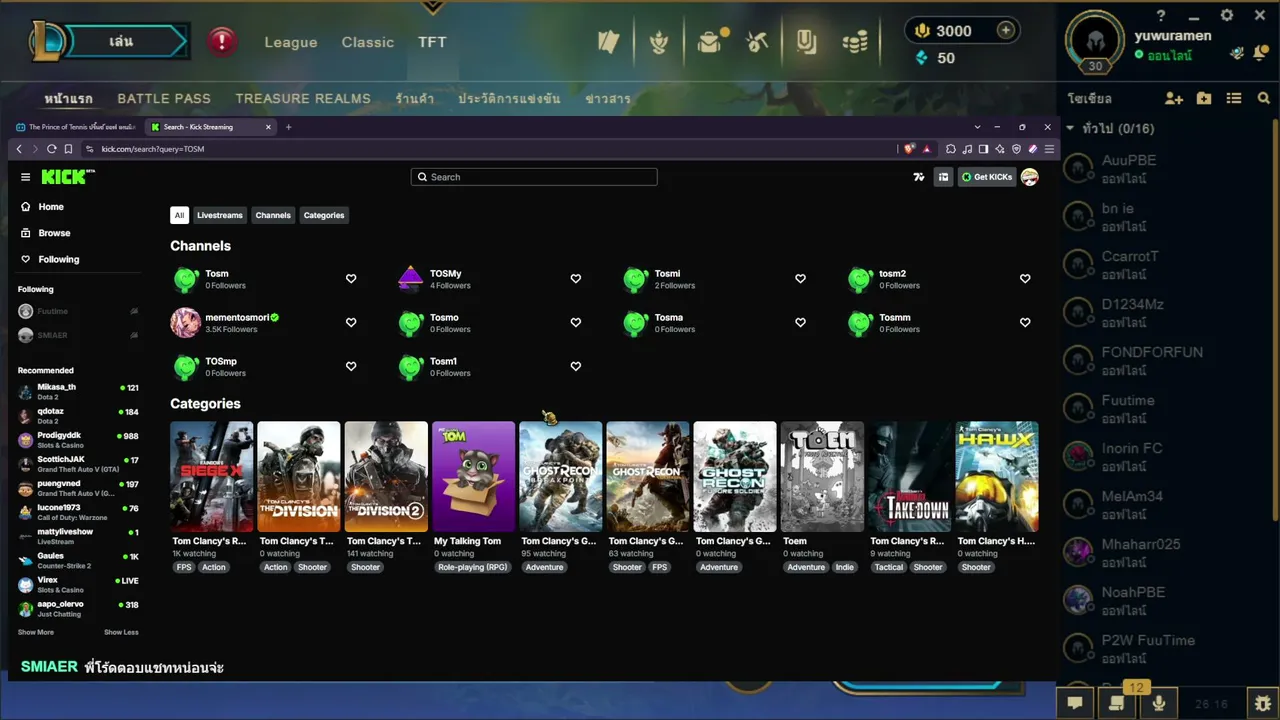The width and height of the screenshot is (1280, 720).
Task: Toggle League voice microphone button
Action: [x=1159, y=703]
